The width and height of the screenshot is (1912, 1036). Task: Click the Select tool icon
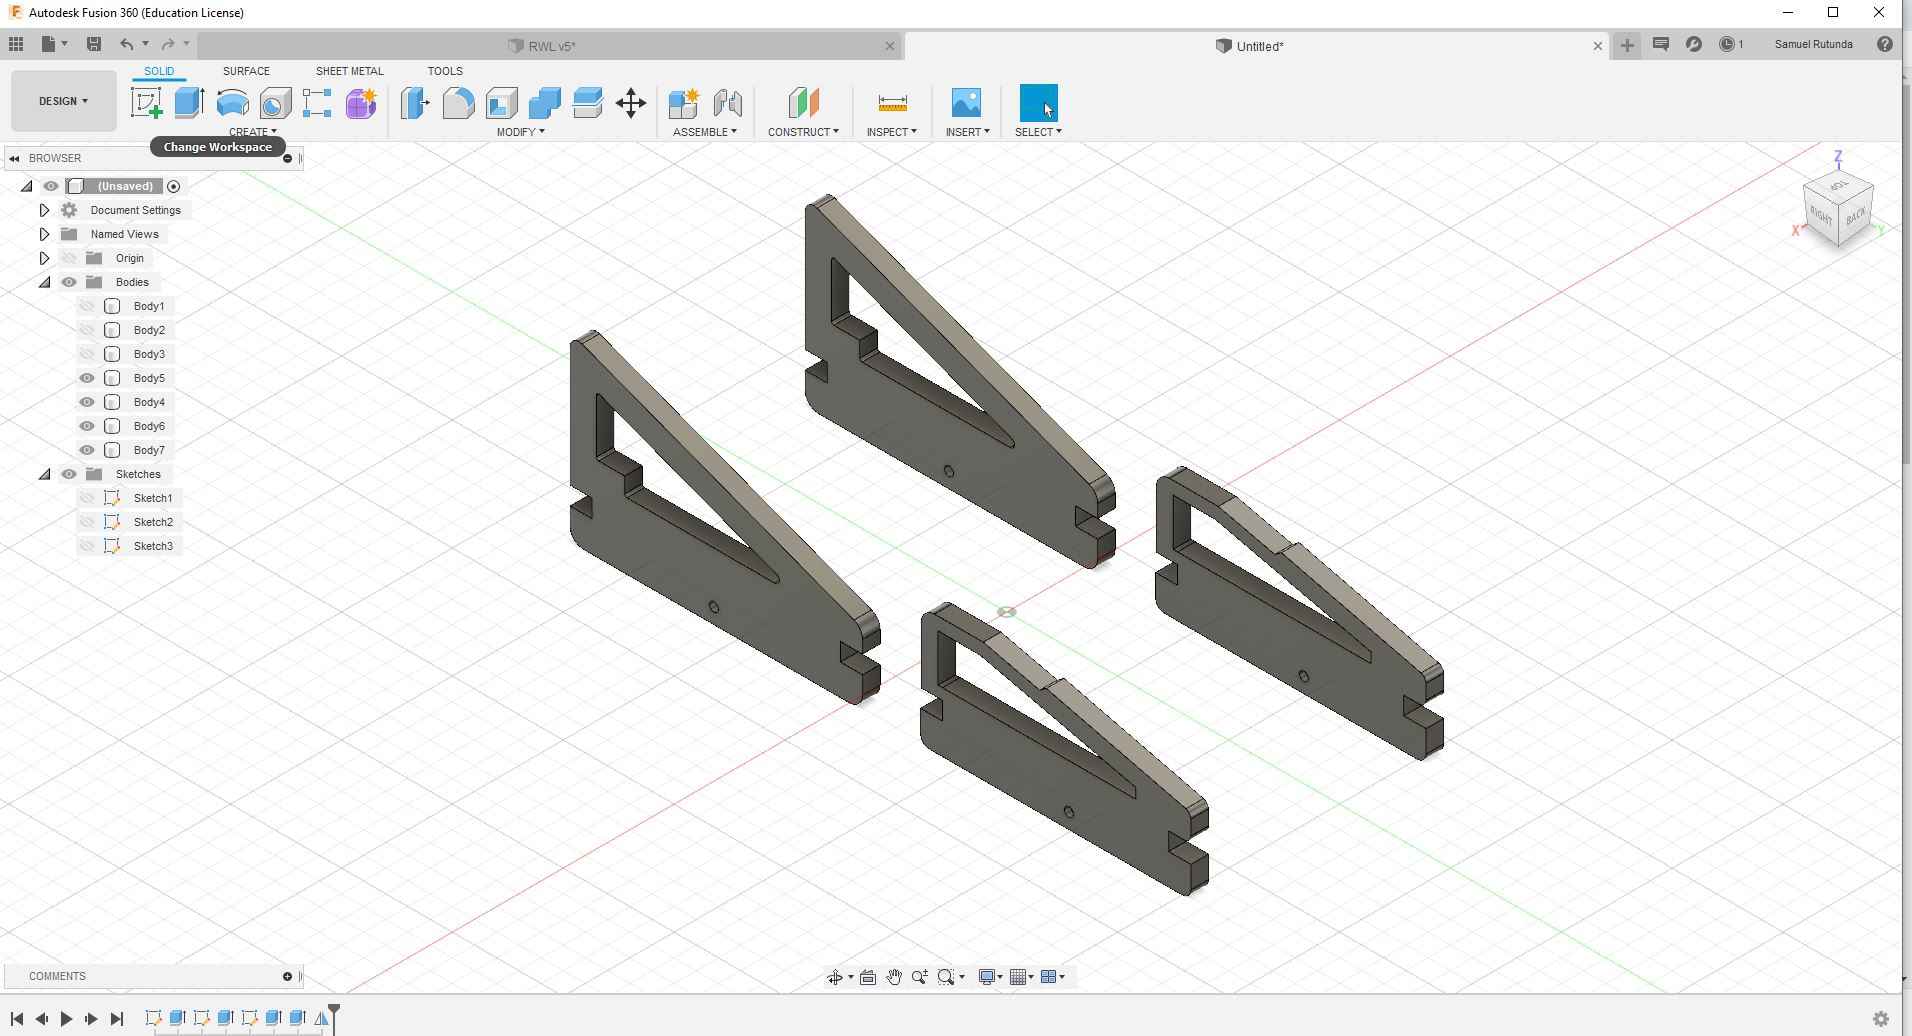pyautogui.click(x=1038, y=103)
